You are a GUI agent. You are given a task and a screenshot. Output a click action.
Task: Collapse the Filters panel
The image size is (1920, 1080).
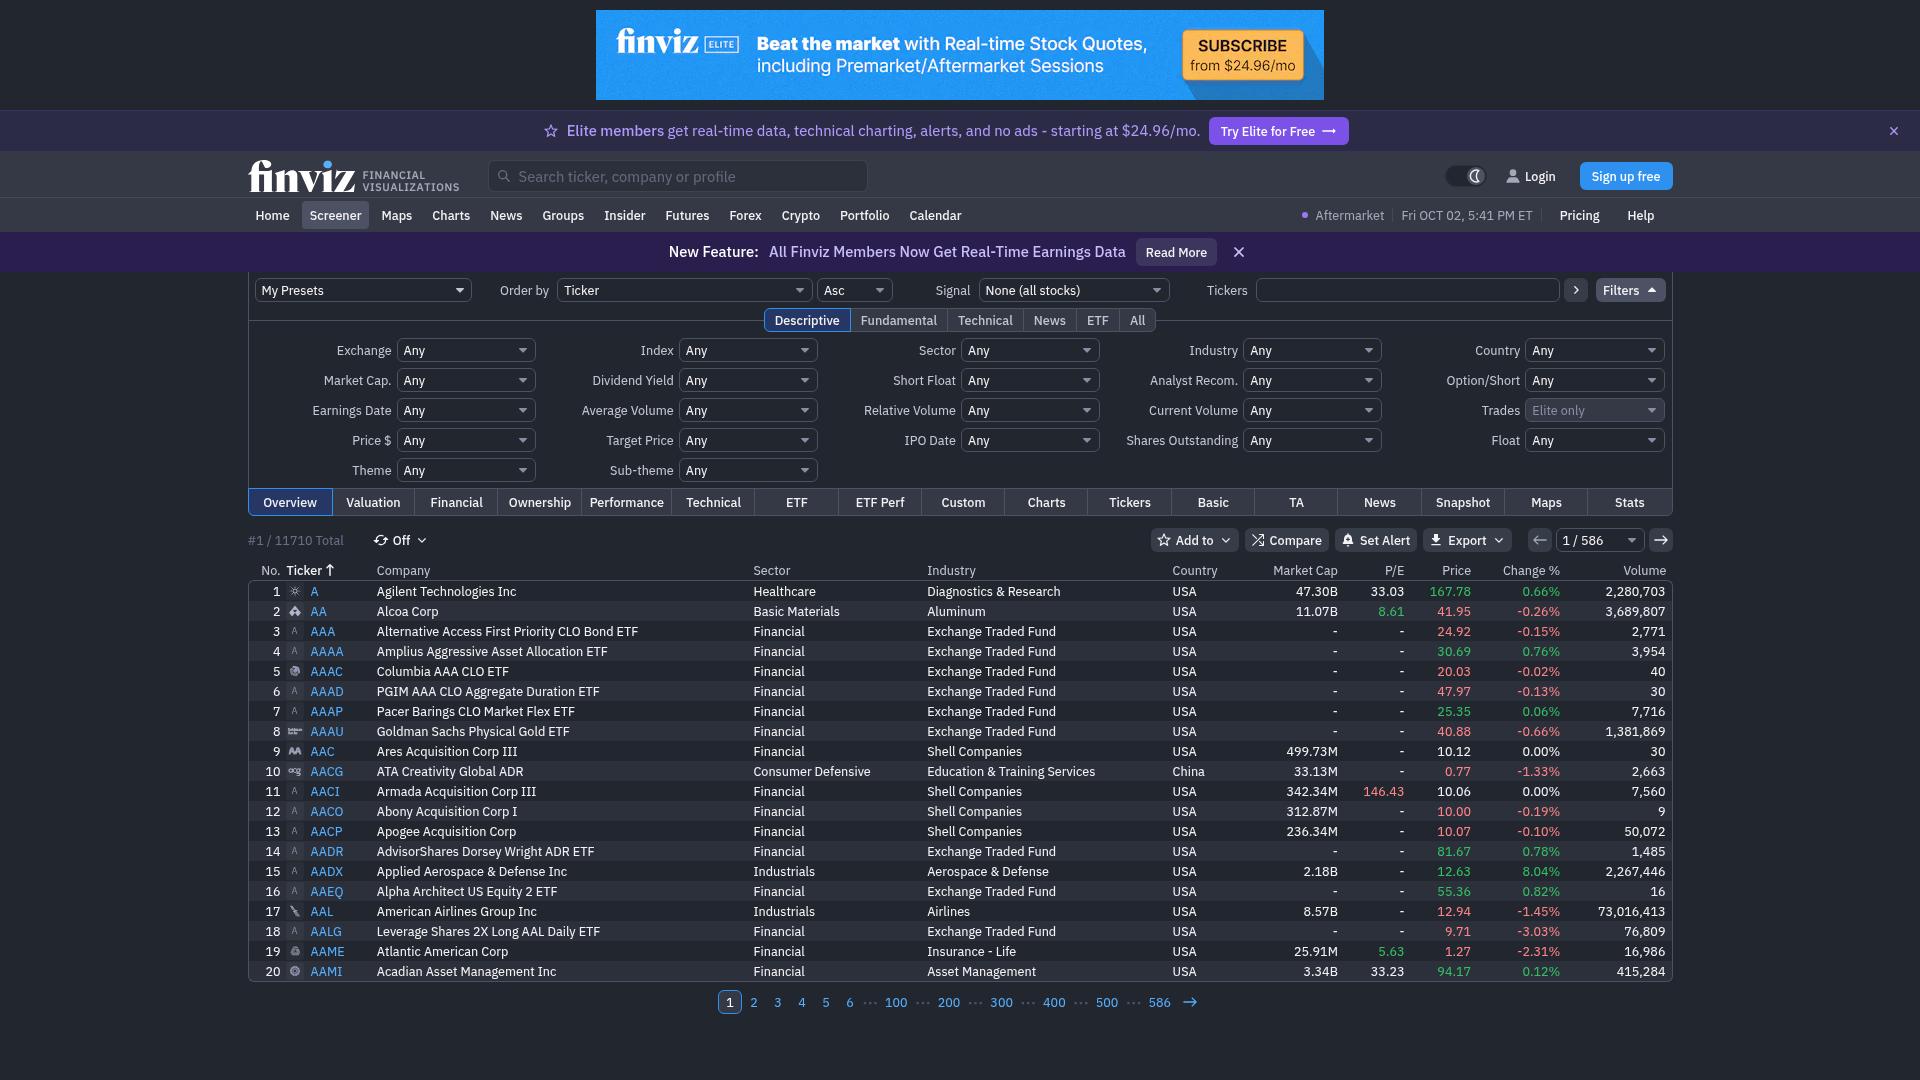pos(1630,290)
